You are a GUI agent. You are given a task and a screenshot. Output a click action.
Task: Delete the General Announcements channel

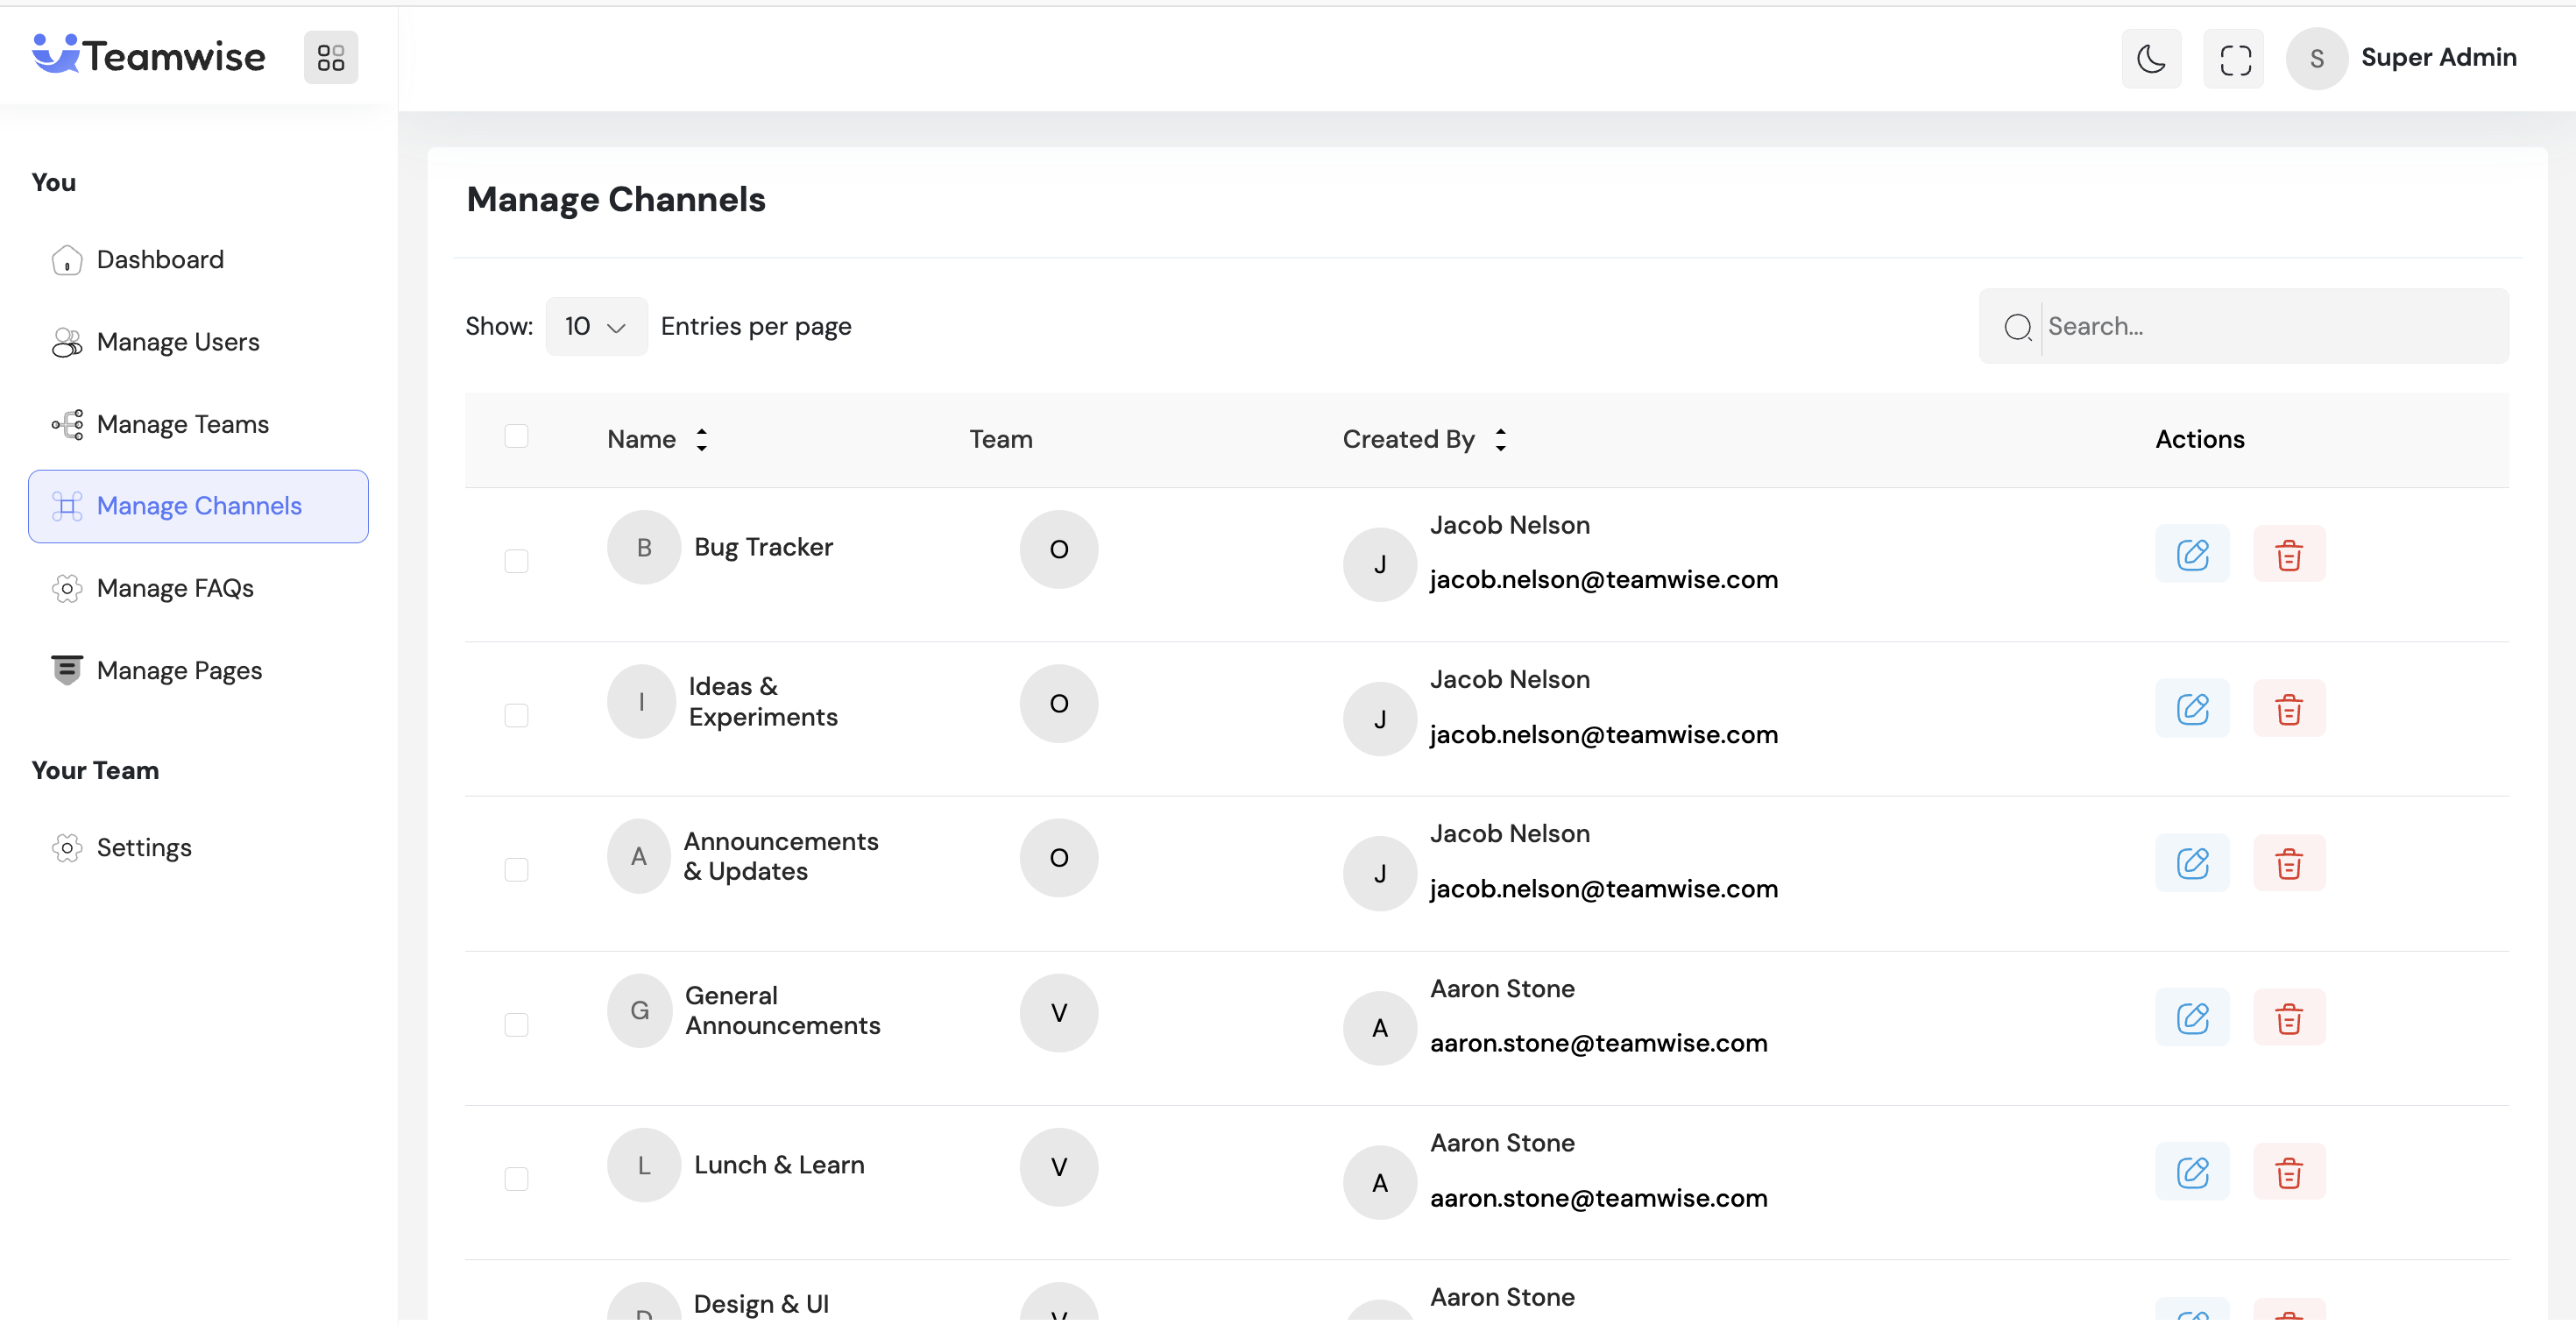click(x=2289, y=1018)
